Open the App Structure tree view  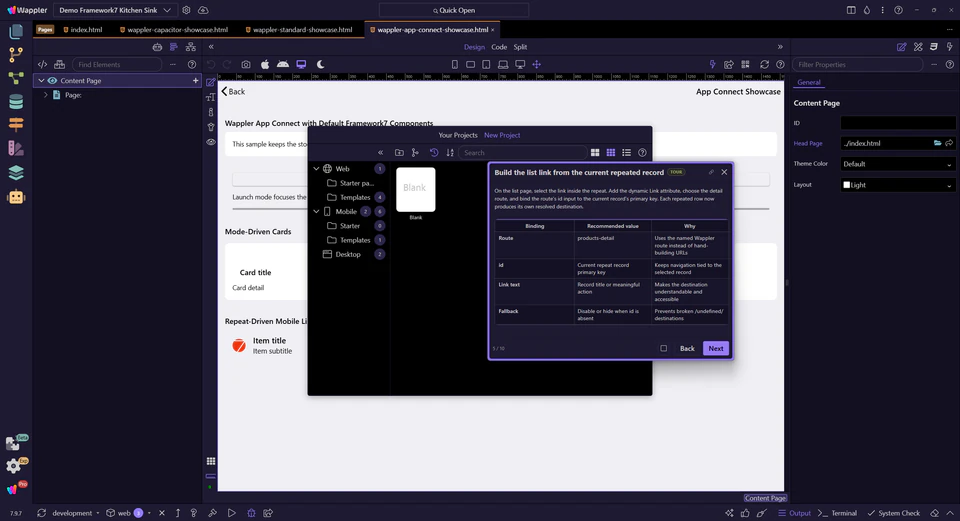click(190, 47)
